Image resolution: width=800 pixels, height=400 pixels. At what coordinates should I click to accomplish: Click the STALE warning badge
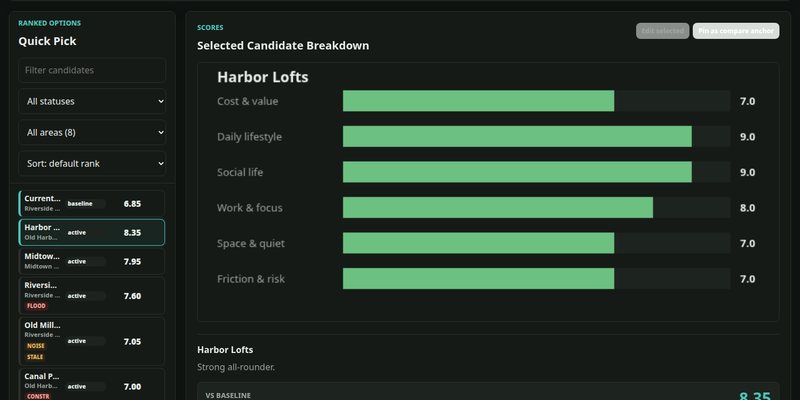pos(35,357)
